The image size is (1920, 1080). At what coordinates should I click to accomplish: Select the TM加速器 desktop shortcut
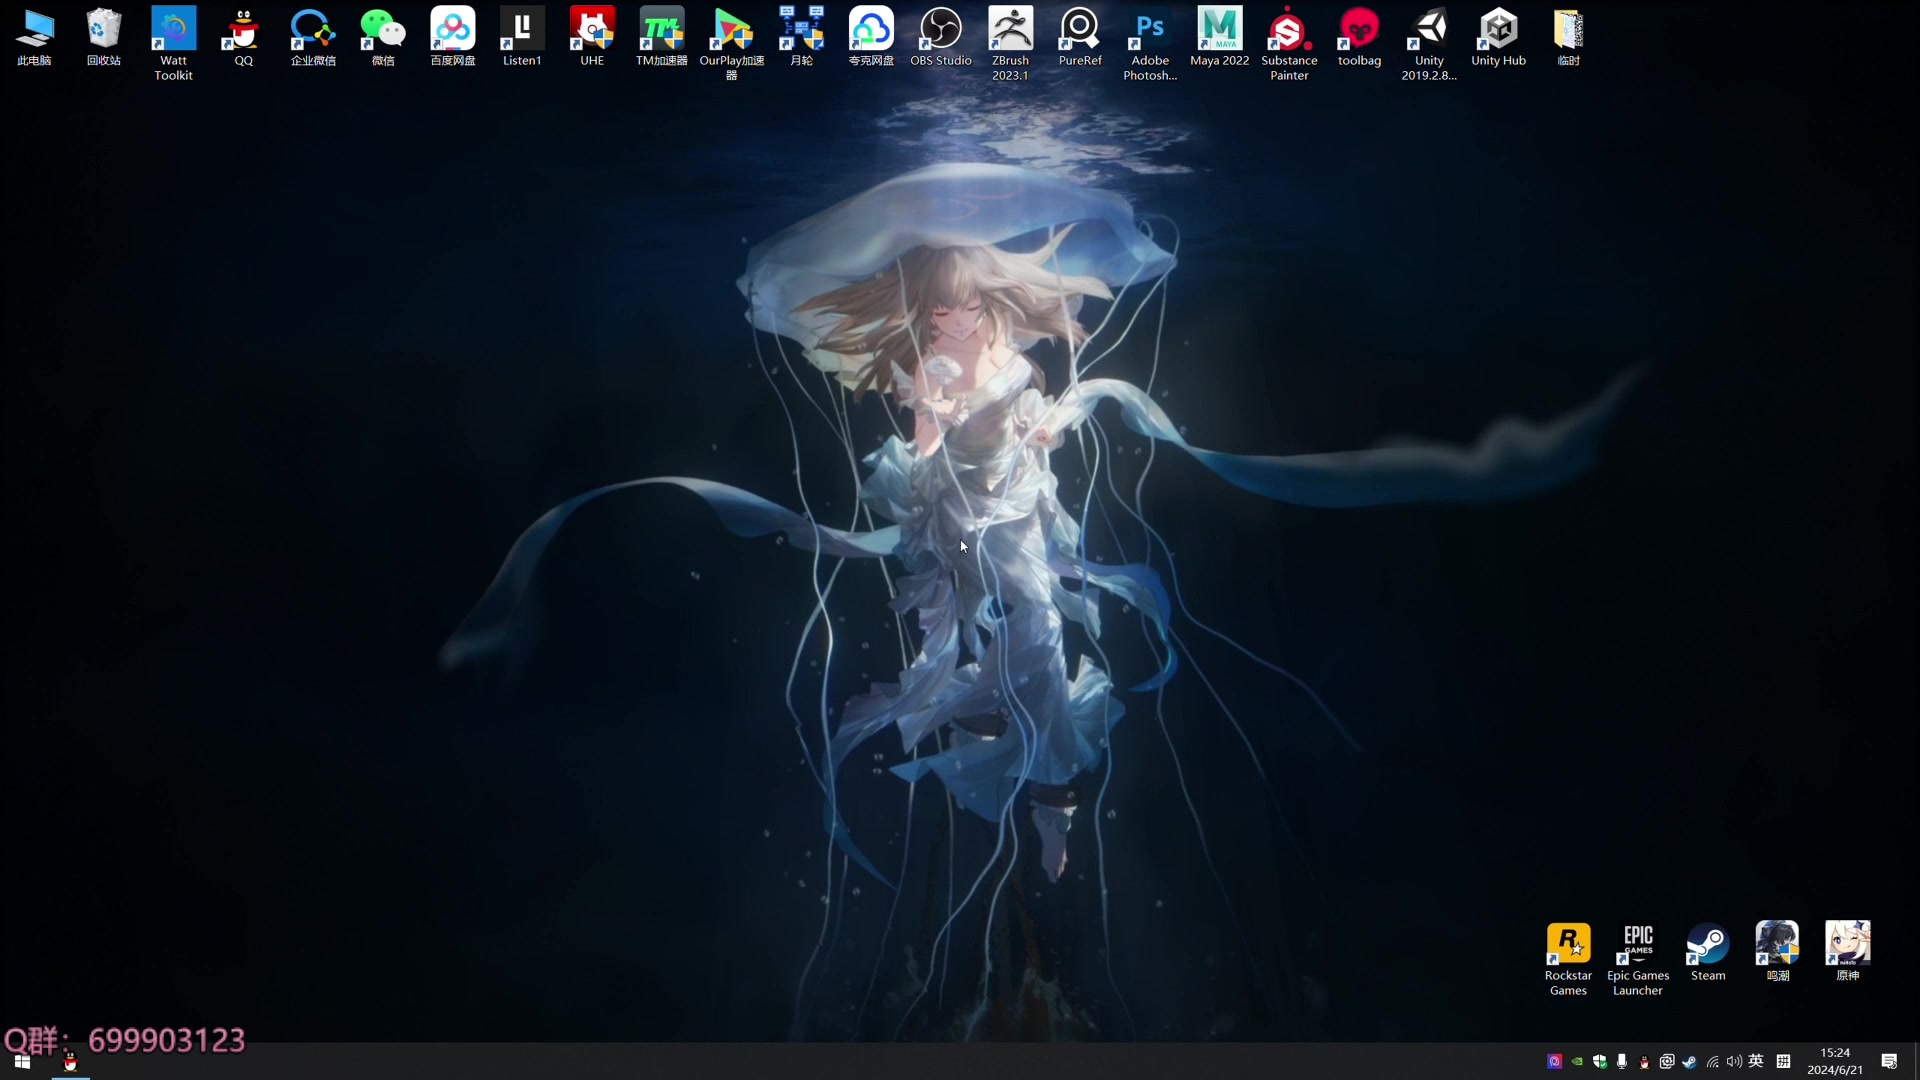coord(662,38)
